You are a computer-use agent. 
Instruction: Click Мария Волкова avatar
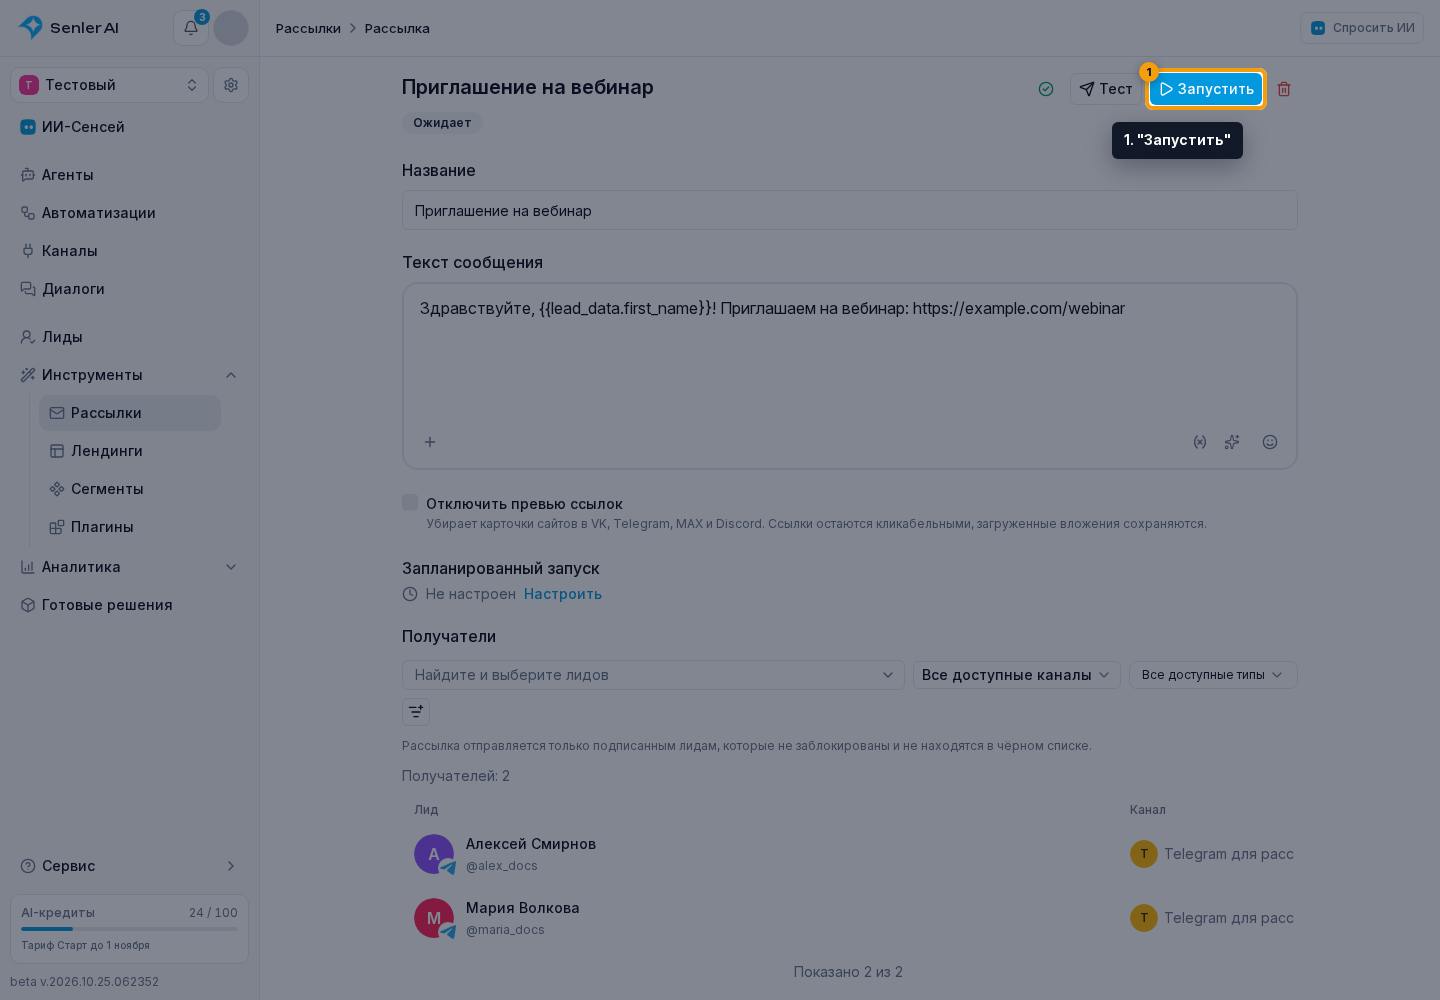434,918
